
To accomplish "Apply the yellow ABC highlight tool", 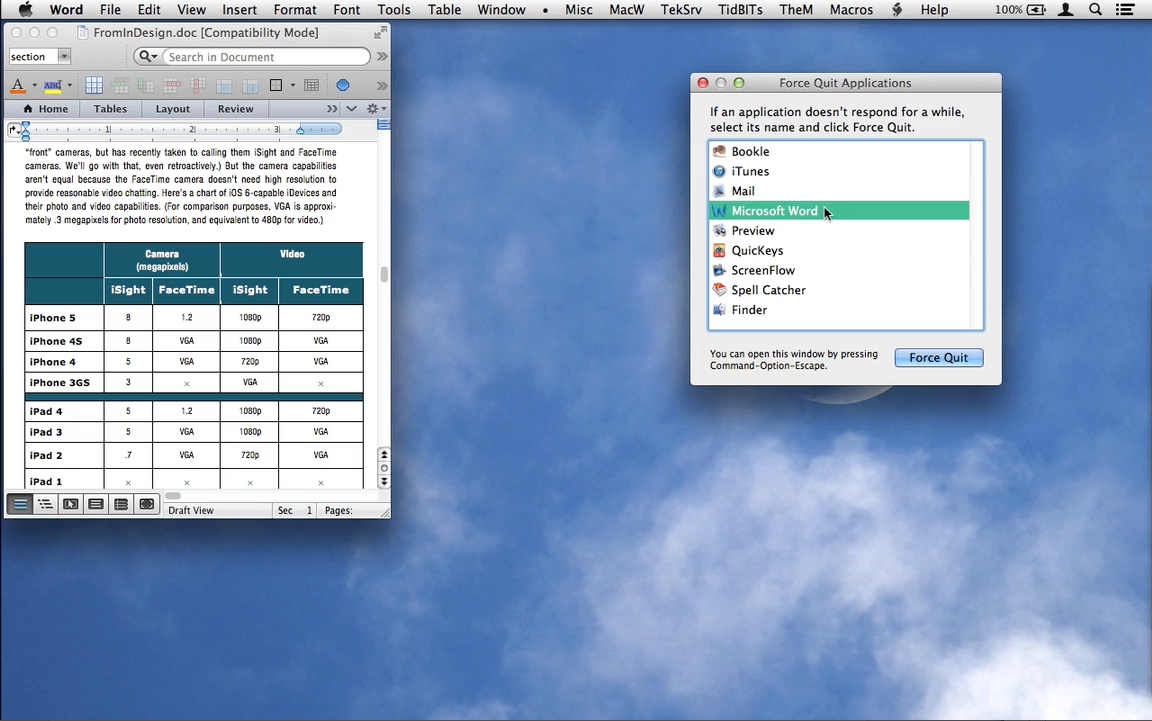I will (52, 85).
